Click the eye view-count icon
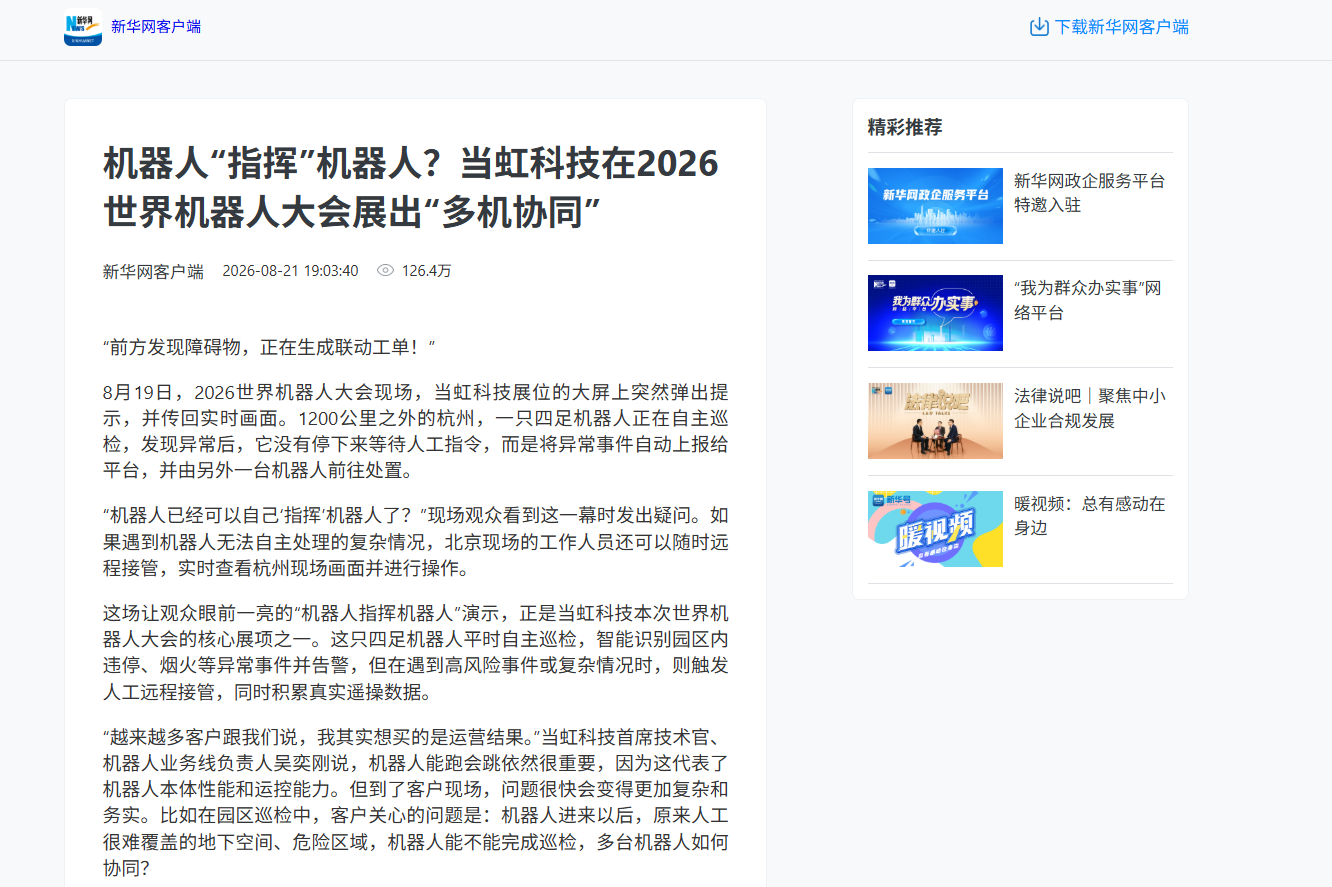This screenshot has width=1332, height=887. point(385,270)
